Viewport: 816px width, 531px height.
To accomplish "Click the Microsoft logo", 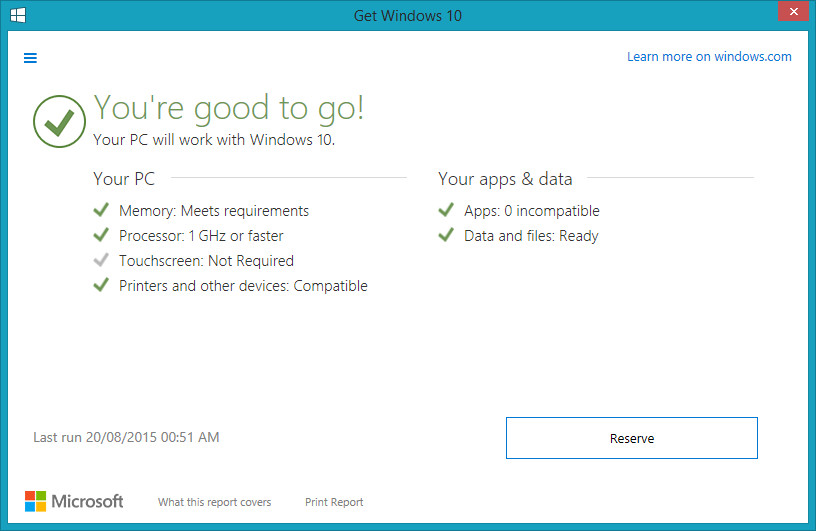I will (74, 501).
